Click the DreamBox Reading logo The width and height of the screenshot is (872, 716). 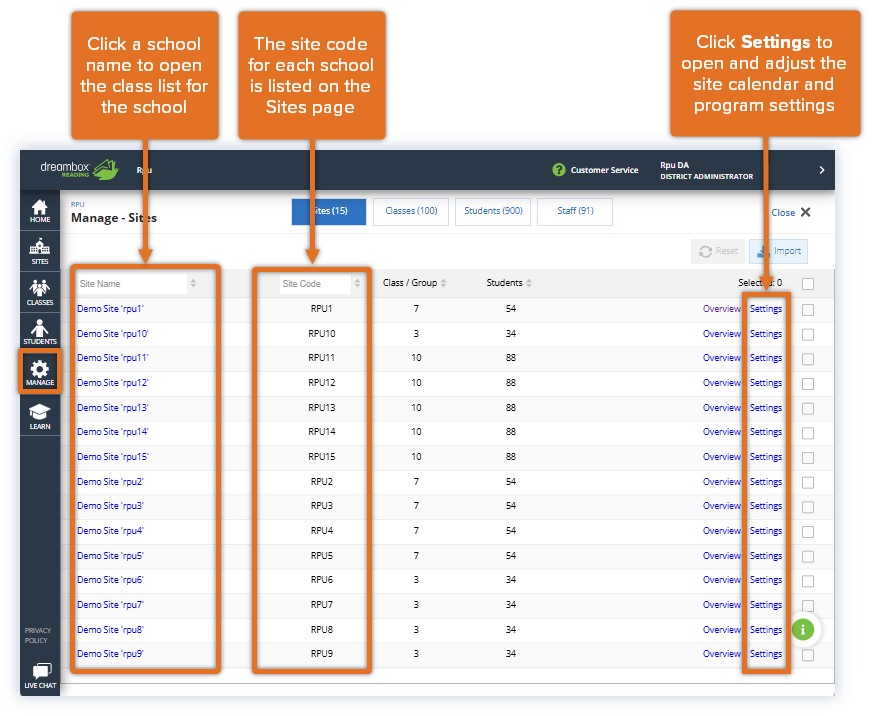tap(79, 169)
